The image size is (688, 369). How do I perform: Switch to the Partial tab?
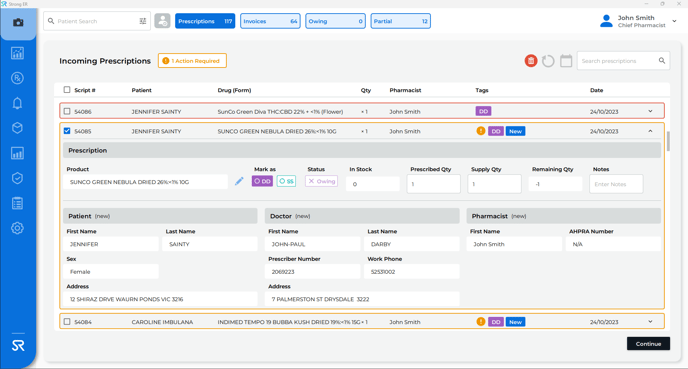pyautogui.click(x=401, y=21)
